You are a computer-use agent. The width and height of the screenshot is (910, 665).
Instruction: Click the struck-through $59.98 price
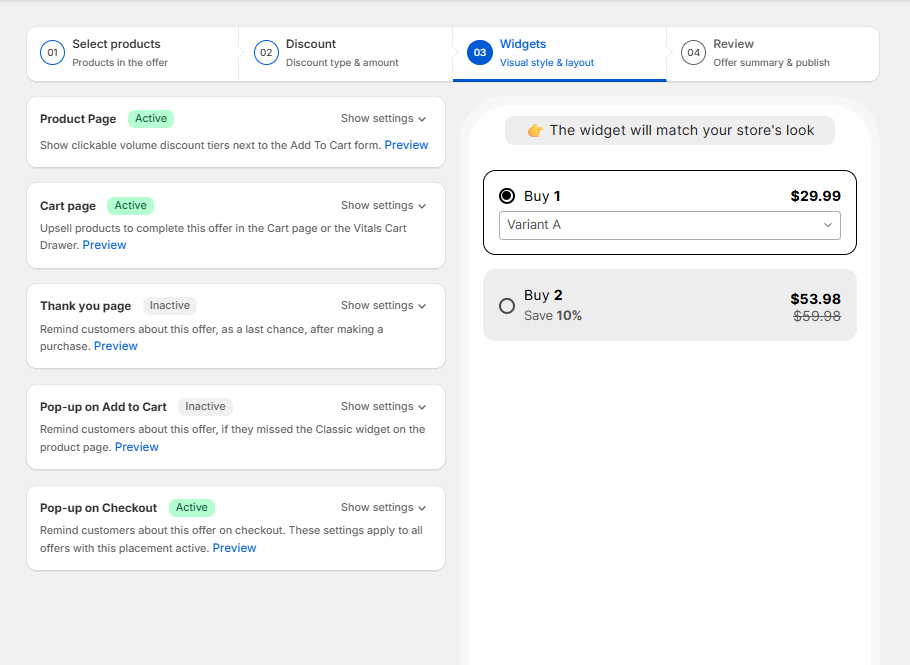coord(817,316)
